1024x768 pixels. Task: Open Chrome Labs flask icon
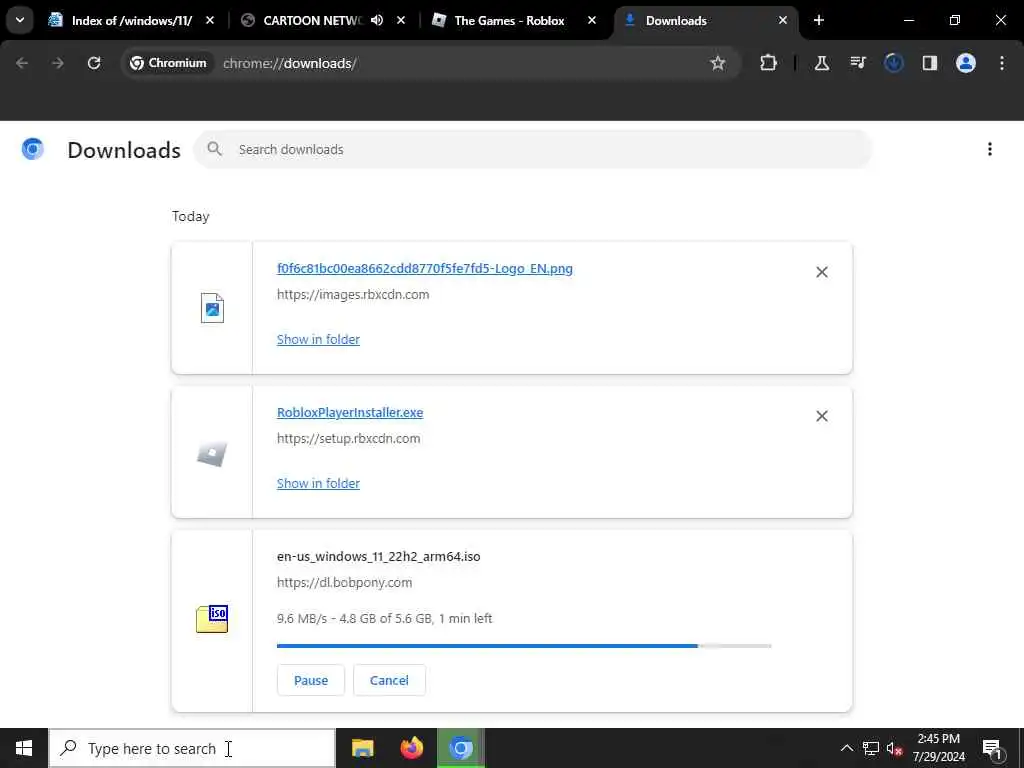[x=822, y=63]
